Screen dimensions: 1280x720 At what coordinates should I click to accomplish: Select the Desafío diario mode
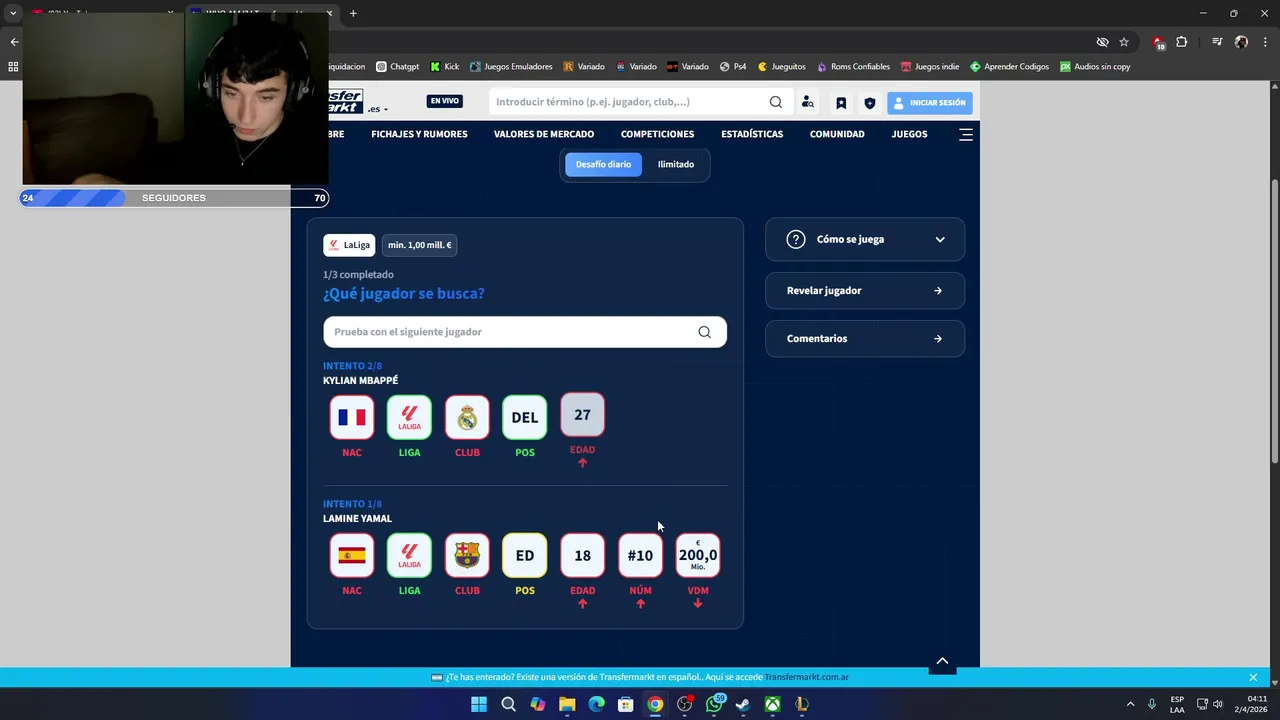(x=603, y=164)
